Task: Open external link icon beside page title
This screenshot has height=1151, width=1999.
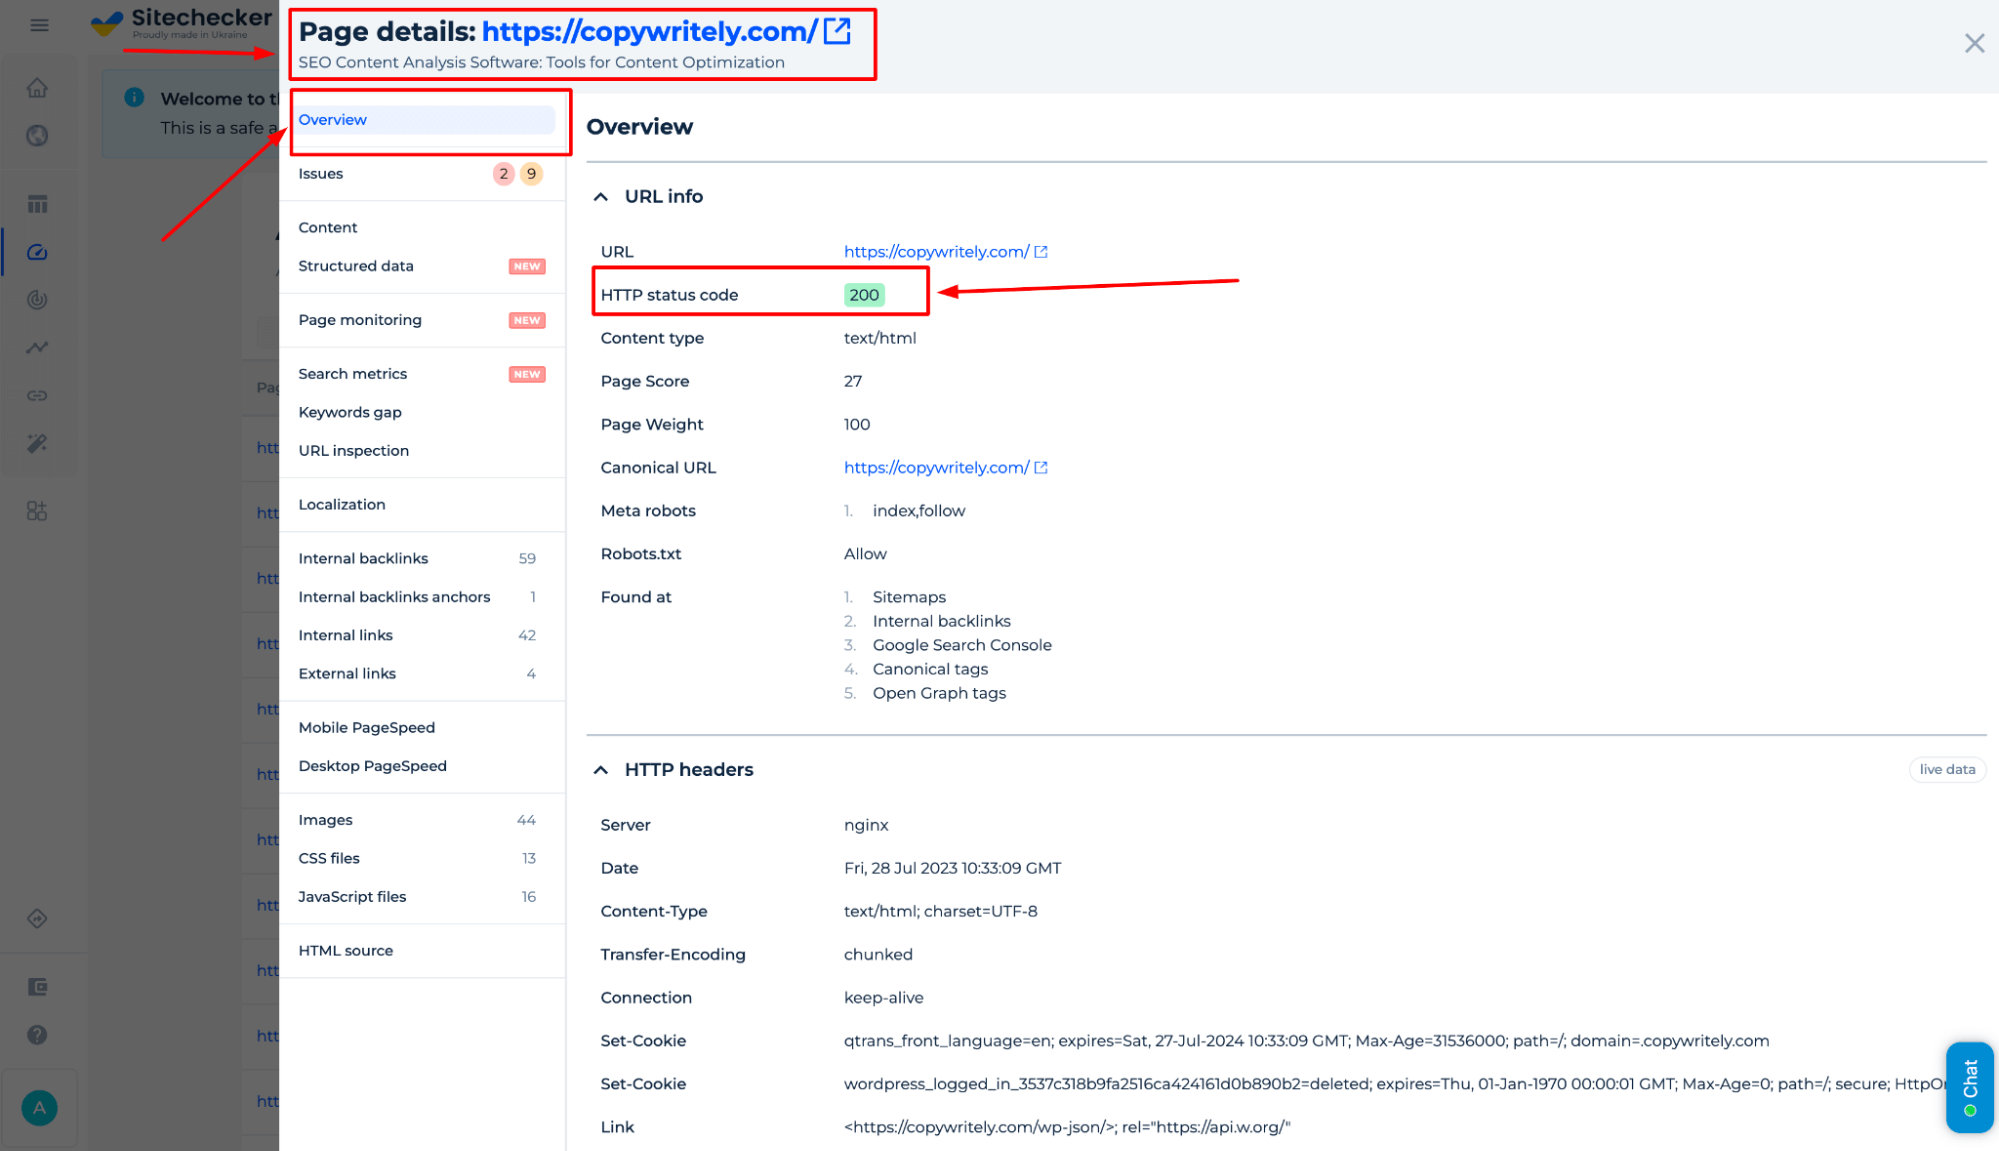Action: click(x=837, y=31)
